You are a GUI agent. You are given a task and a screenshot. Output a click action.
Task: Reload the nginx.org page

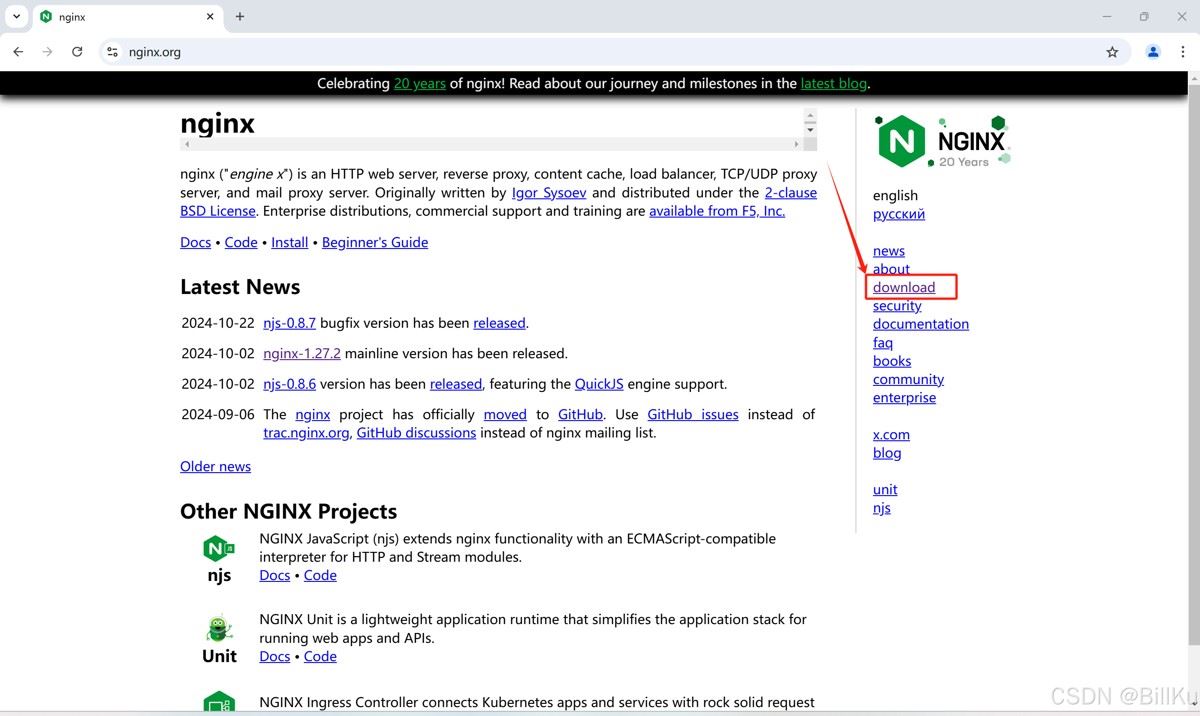click(x=77, y=52)
